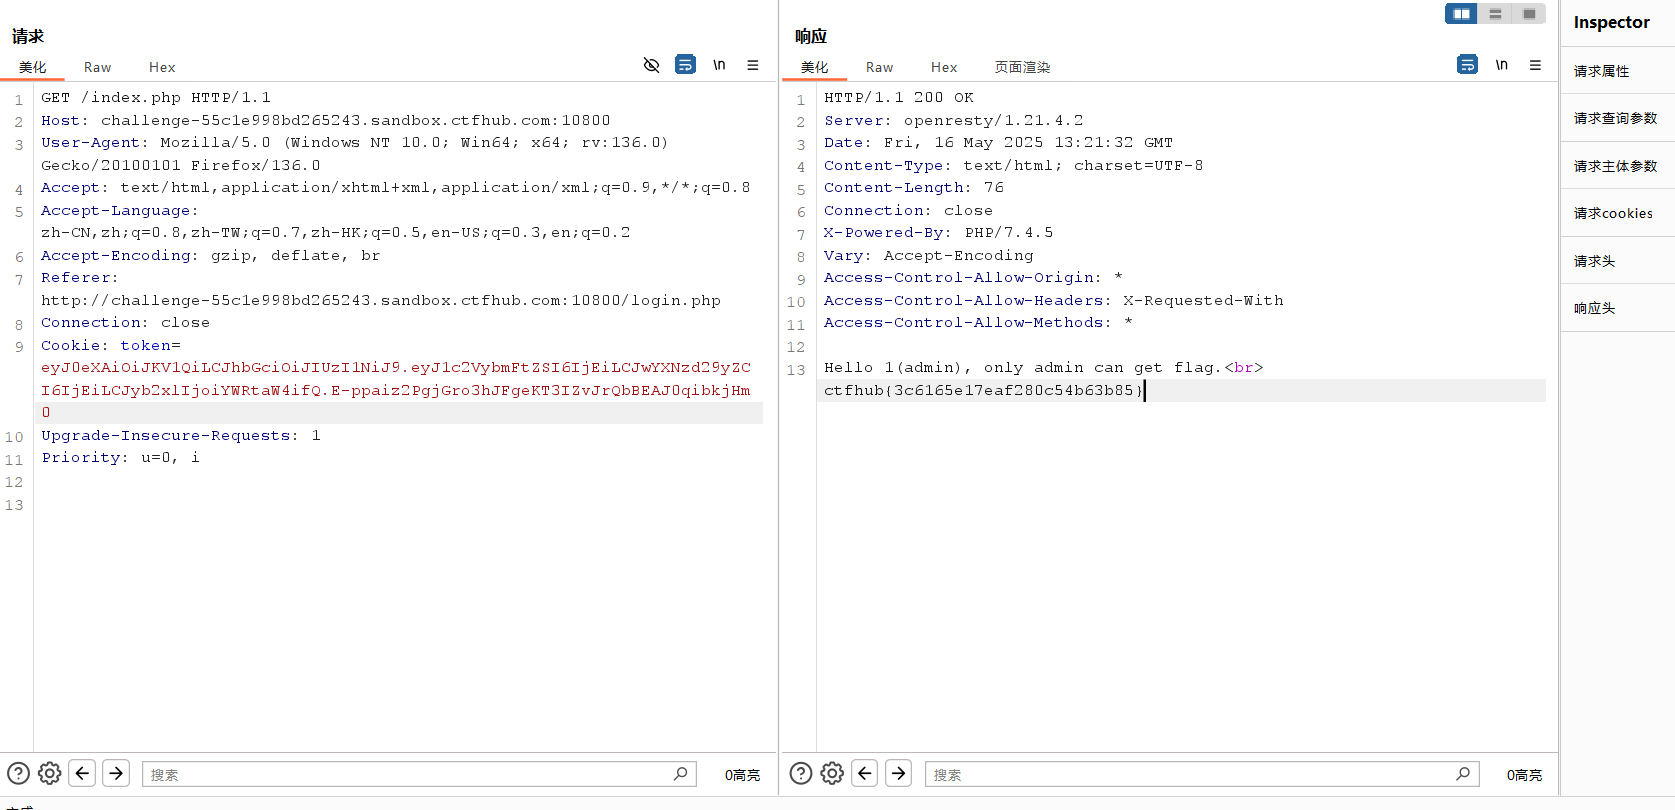Screen dimensions: 1675x810
Task: Toggle word wrap icon in response panel
Action: [x=1467, y=65]
